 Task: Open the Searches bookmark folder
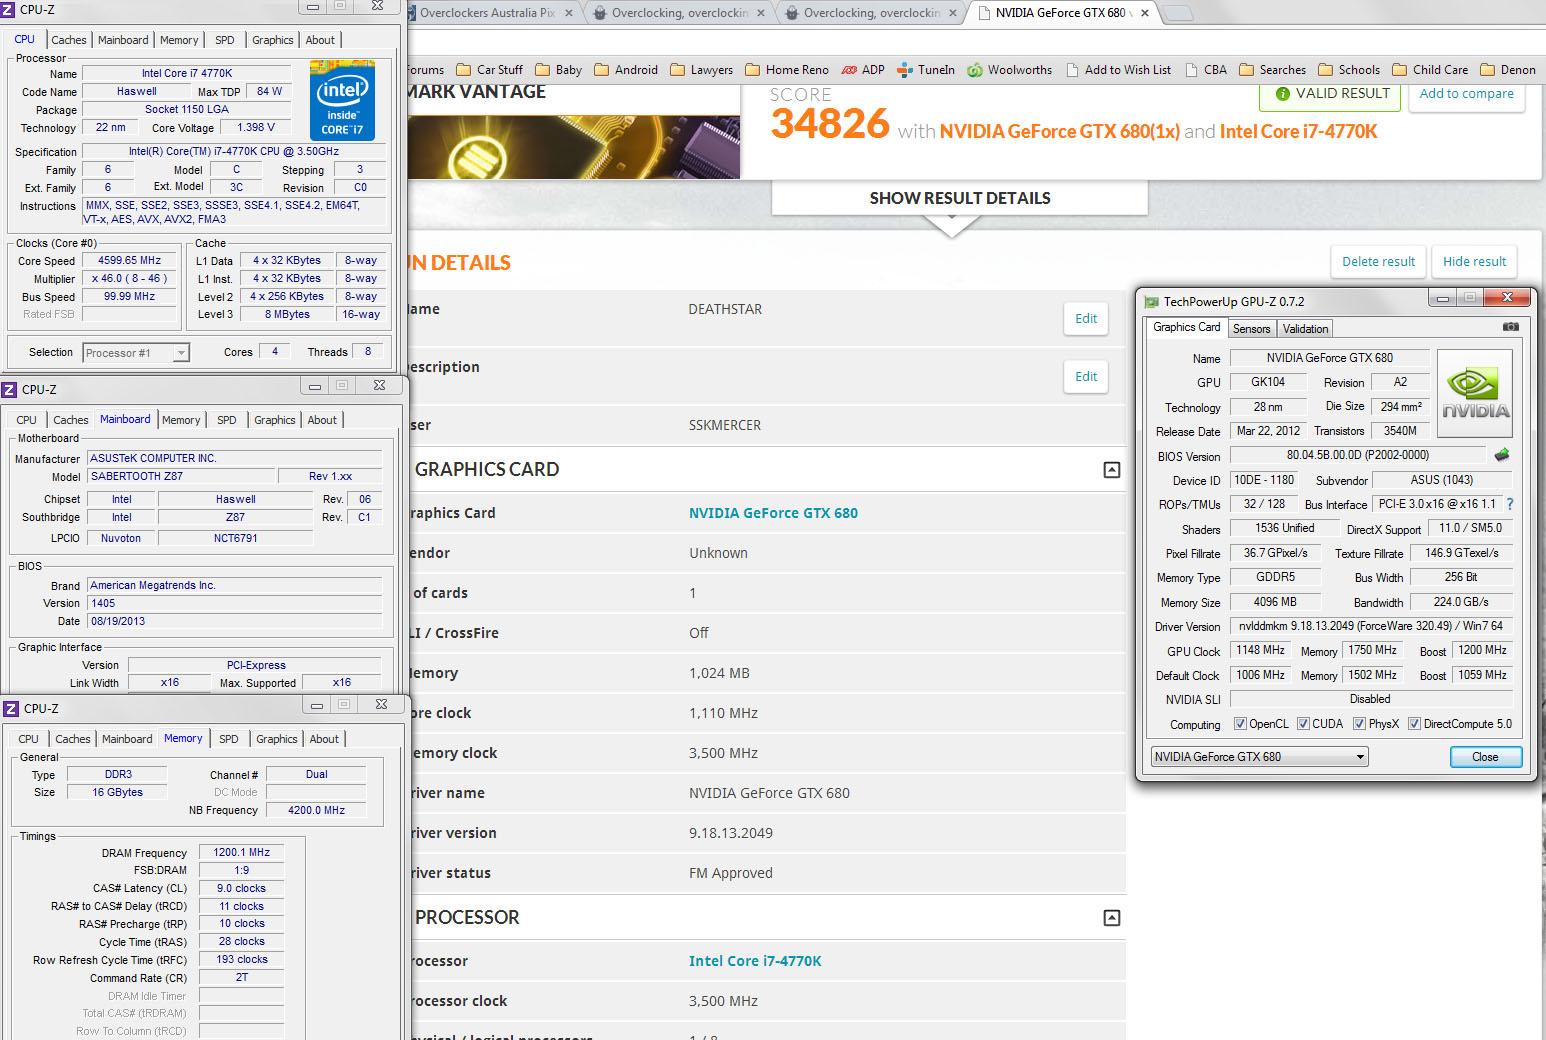click(1272, 70)
